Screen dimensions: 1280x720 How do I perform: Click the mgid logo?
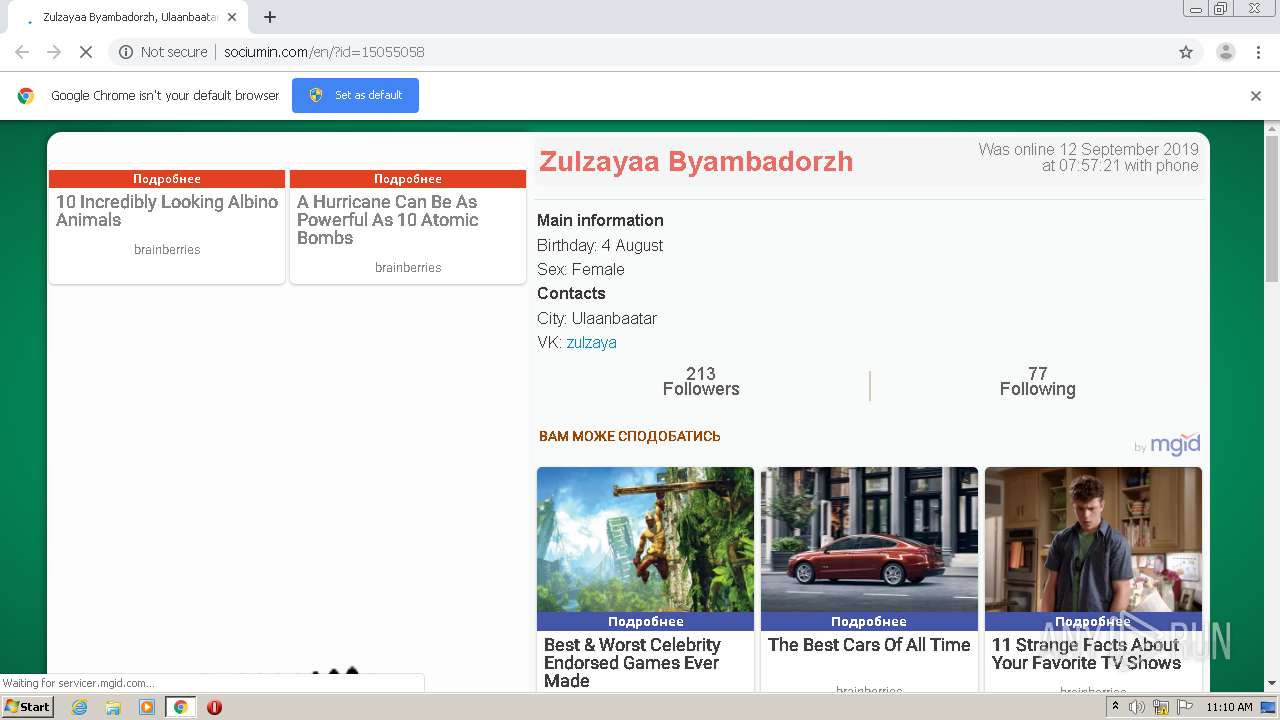click(1174, 444)
